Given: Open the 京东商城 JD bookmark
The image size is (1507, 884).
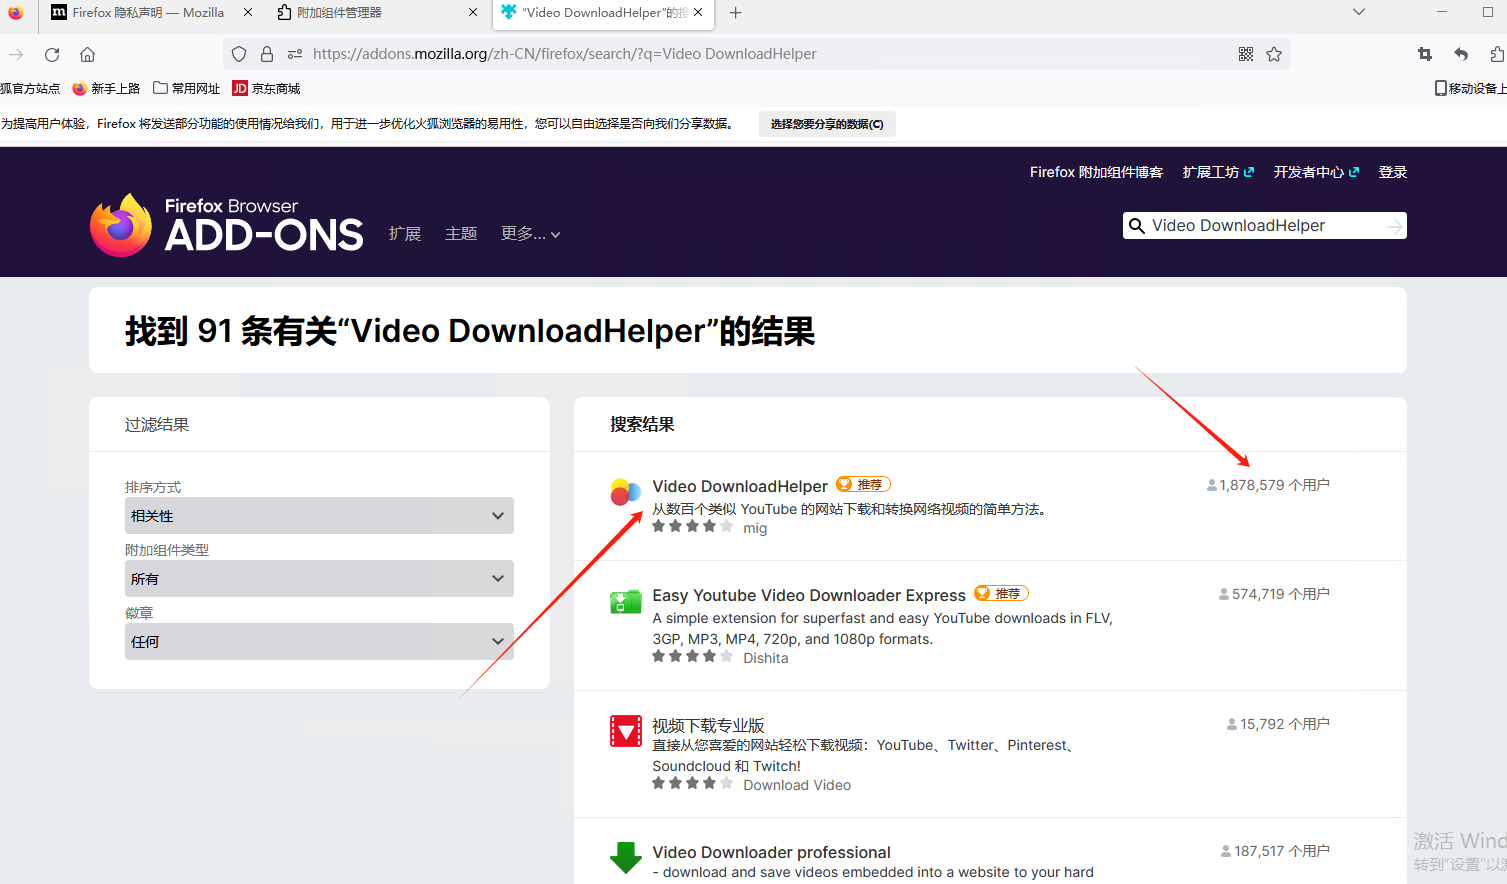Looking at the screenshot, I should point(266,88).
